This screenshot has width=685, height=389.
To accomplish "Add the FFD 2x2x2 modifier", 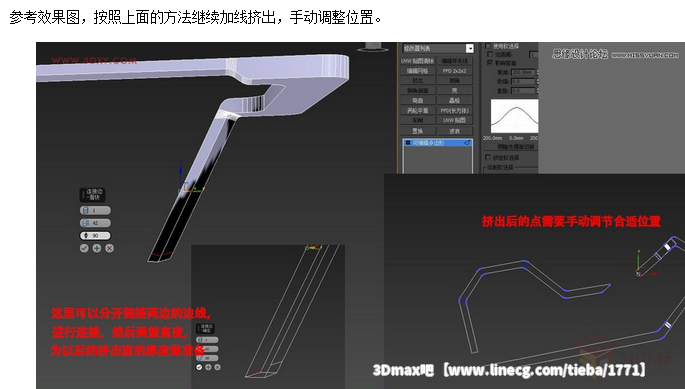I will point(455,71).
